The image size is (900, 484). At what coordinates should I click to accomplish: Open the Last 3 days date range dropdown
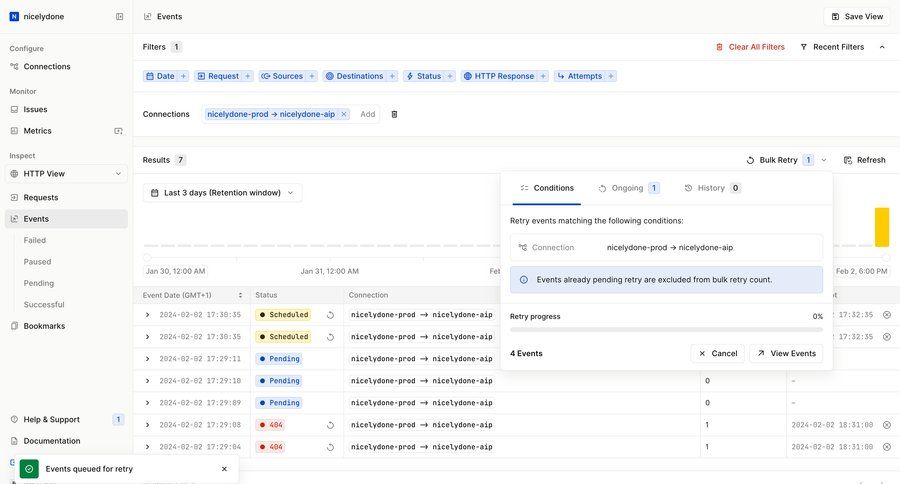click(222, 193)
